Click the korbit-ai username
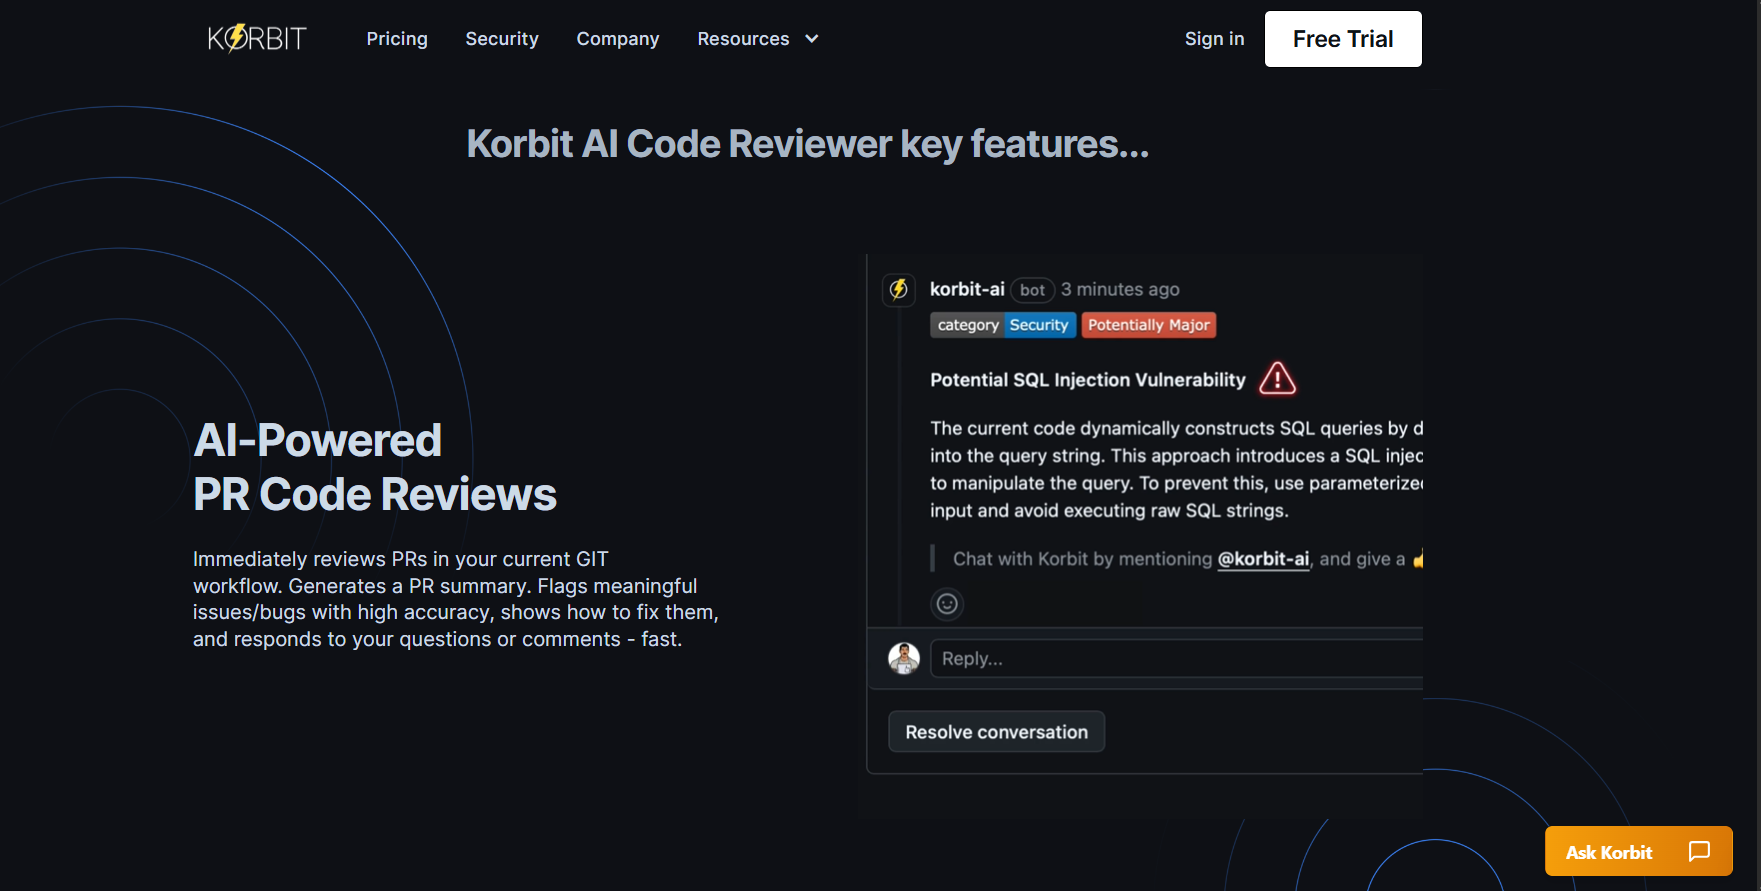This screenshot has height=891, width=1761. click(967, 289)
